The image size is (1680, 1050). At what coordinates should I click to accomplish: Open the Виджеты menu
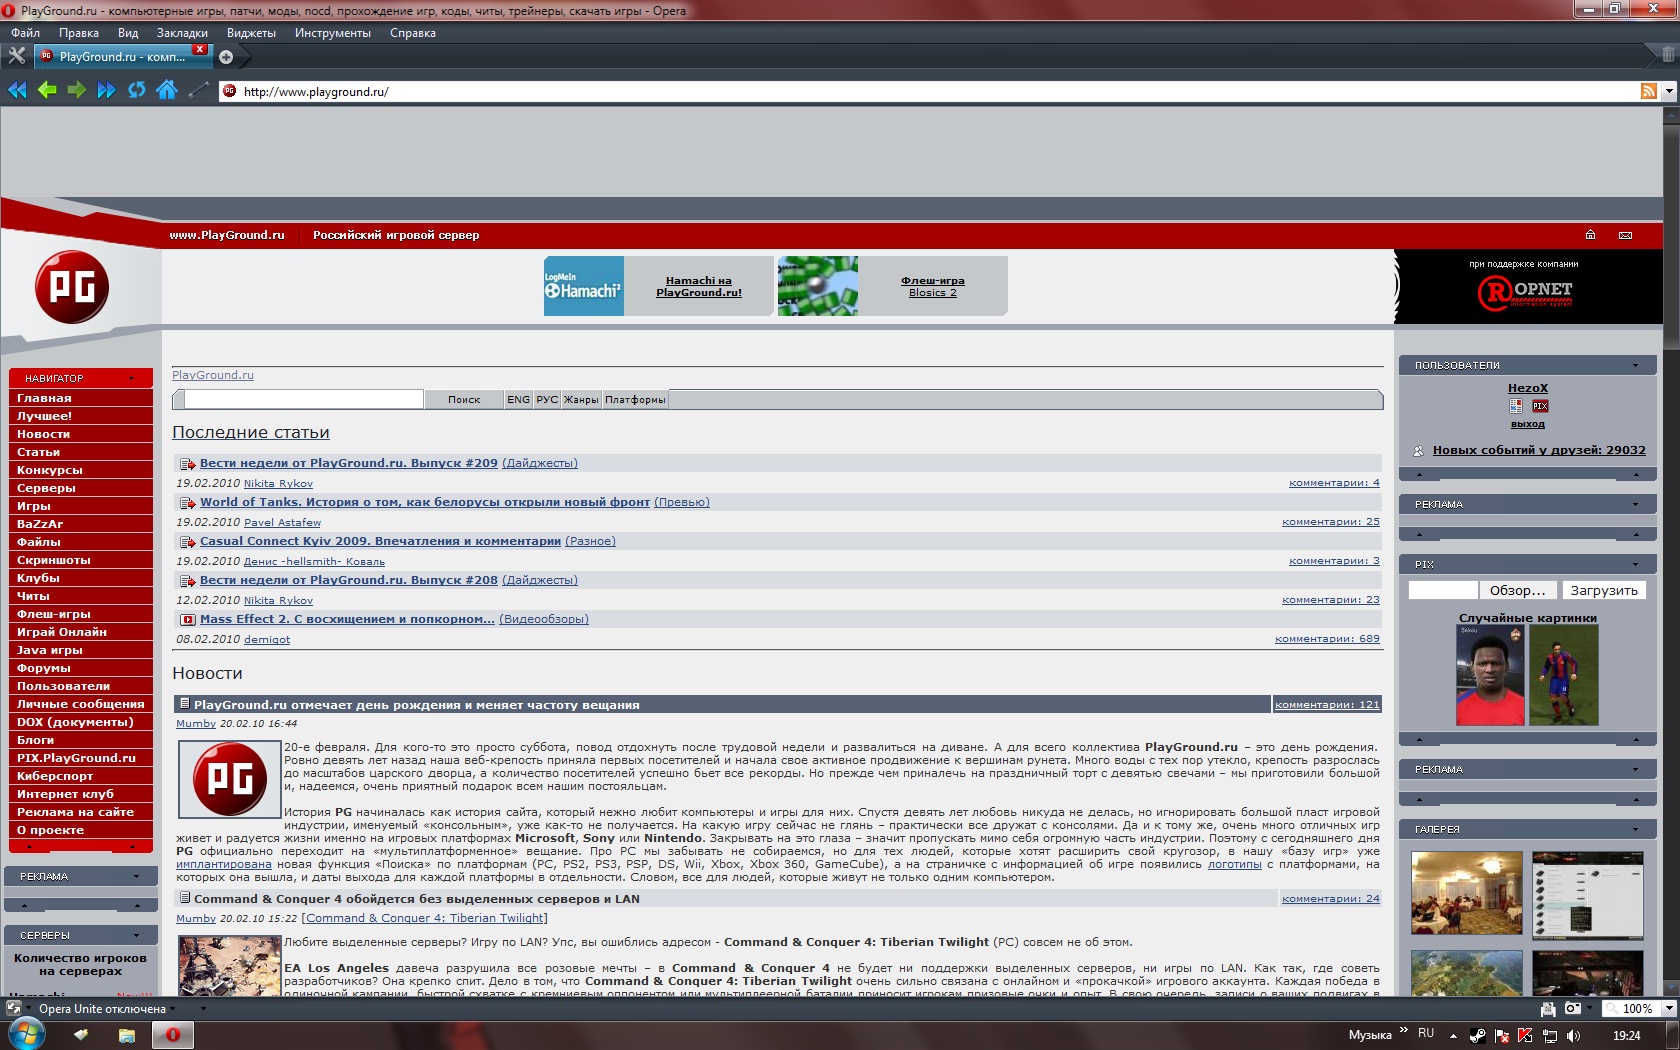251,33
